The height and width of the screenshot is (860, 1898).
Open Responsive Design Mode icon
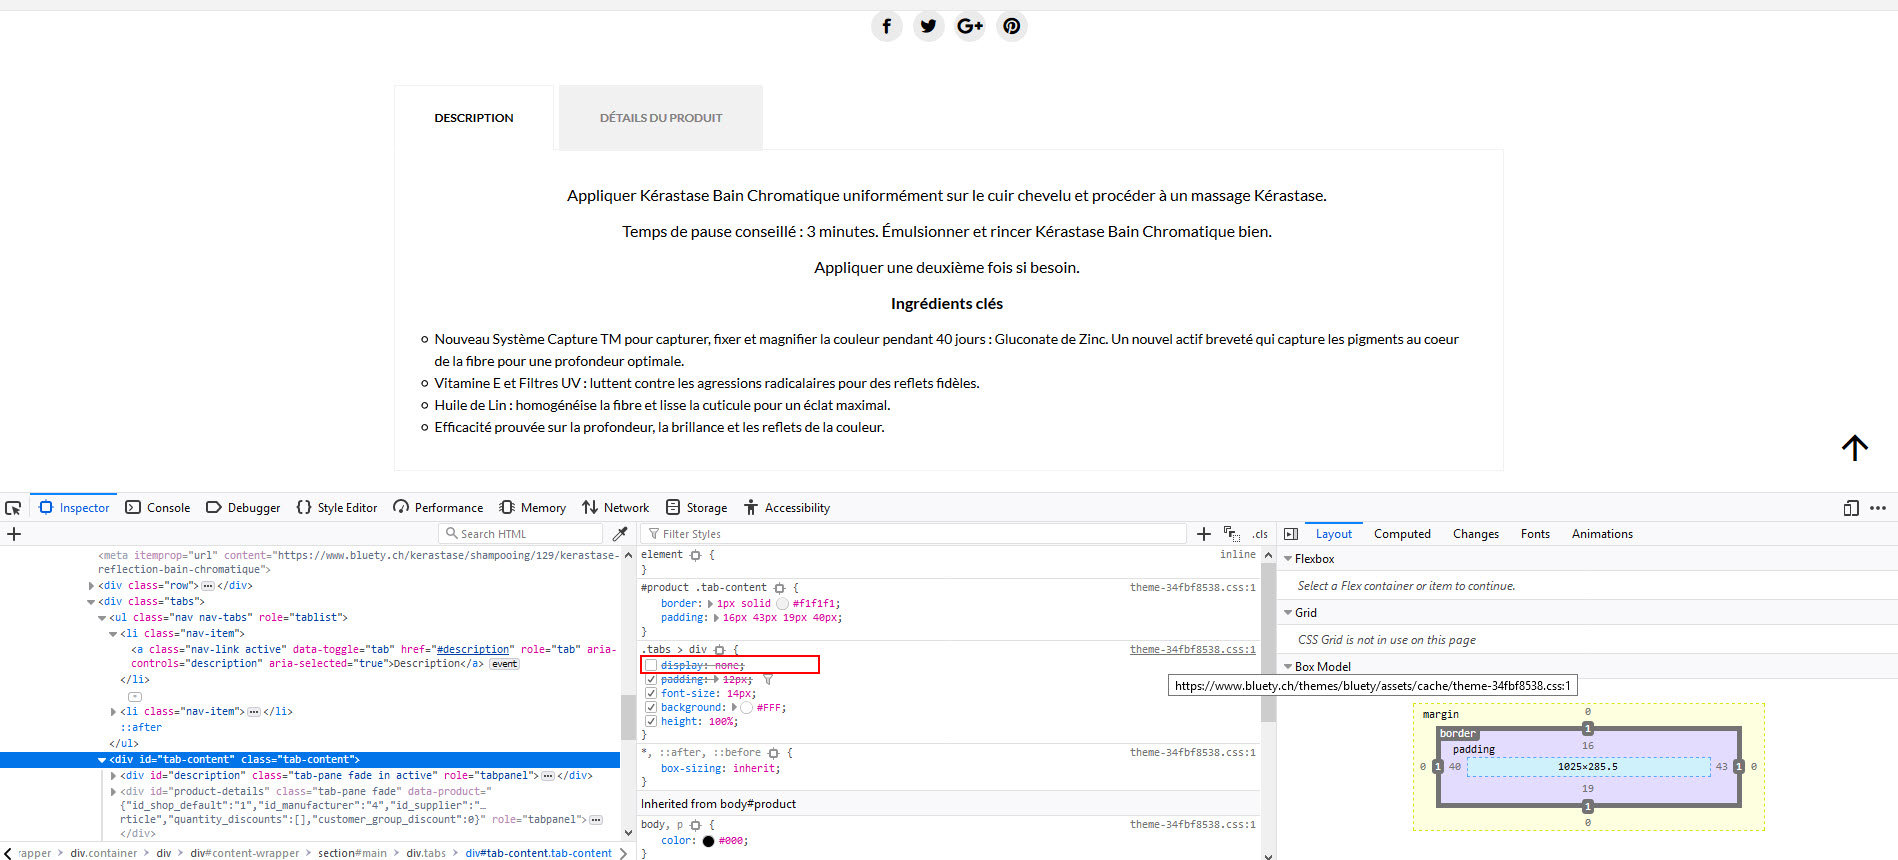(1851, 508)
